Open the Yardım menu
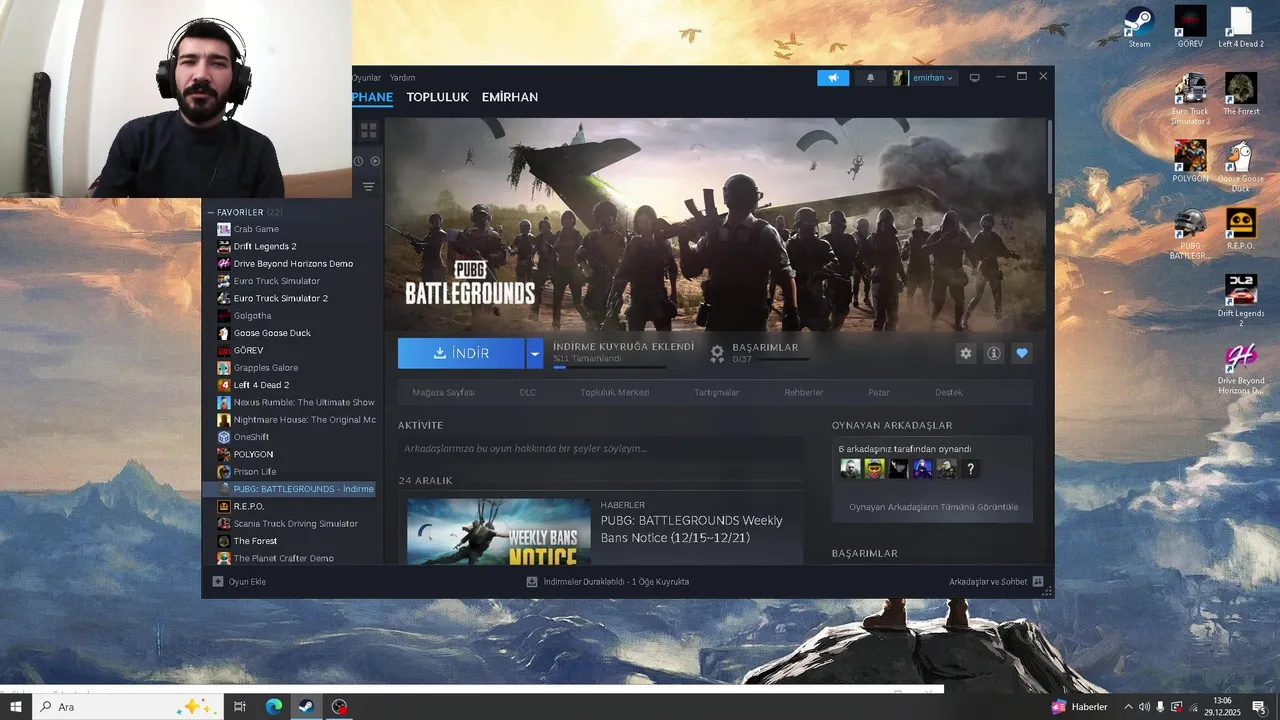The height and width of the screenshot is (720, 1280). [402, 78]
